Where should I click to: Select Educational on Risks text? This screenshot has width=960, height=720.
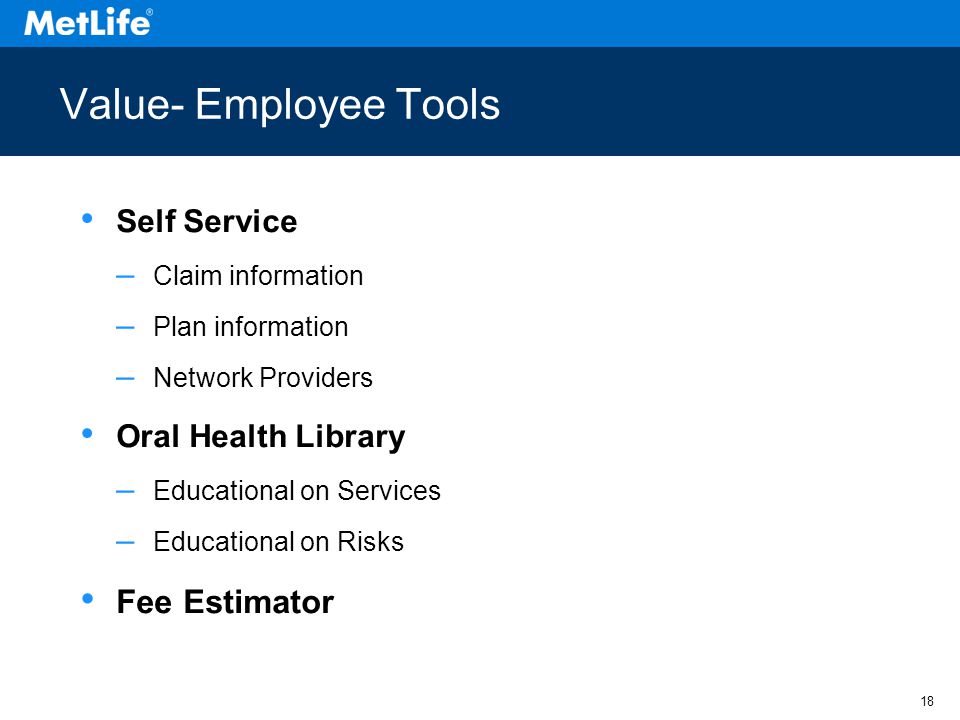click(279, 541)
